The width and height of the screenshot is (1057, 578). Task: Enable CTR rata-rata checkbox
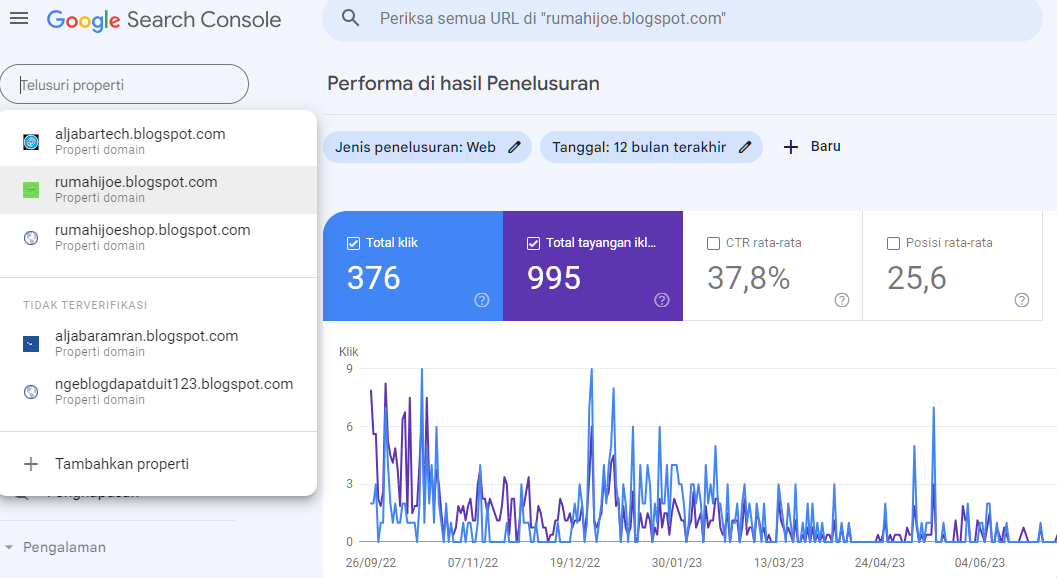(713, 243)
